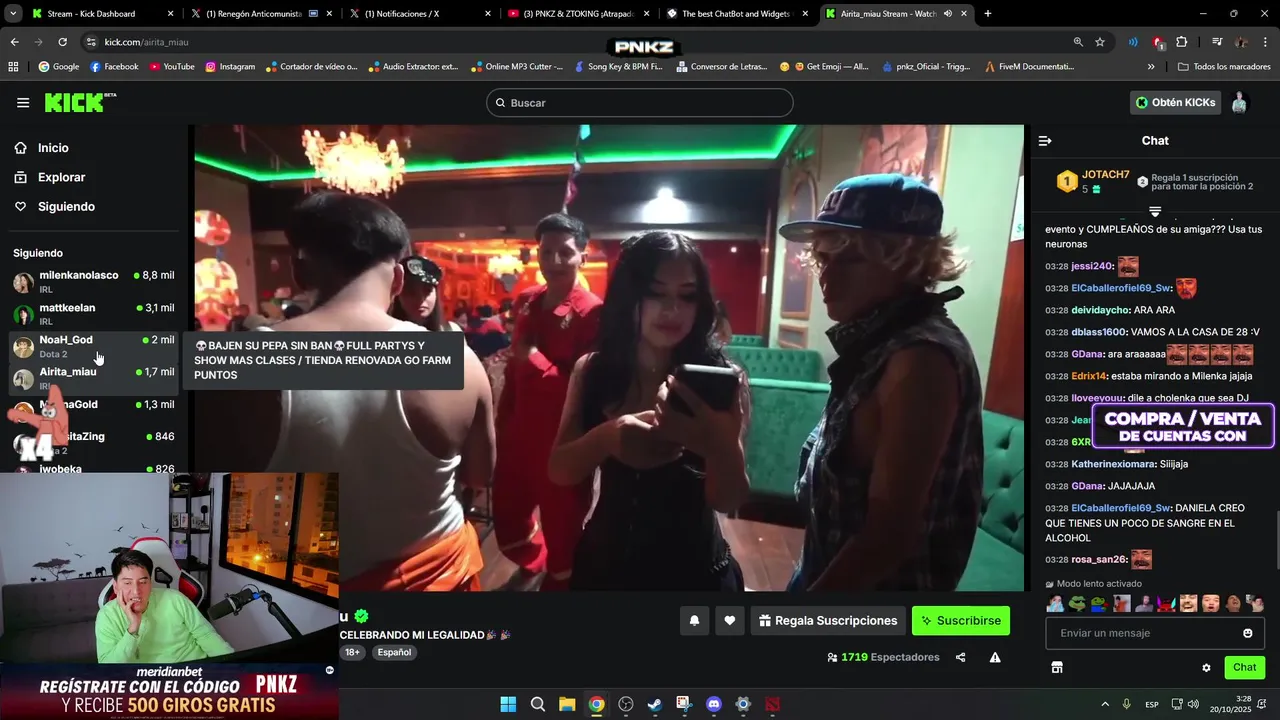Click the Suscribirse button
This screenshot has height=720, width=1280.
click(x=961, y=621)
